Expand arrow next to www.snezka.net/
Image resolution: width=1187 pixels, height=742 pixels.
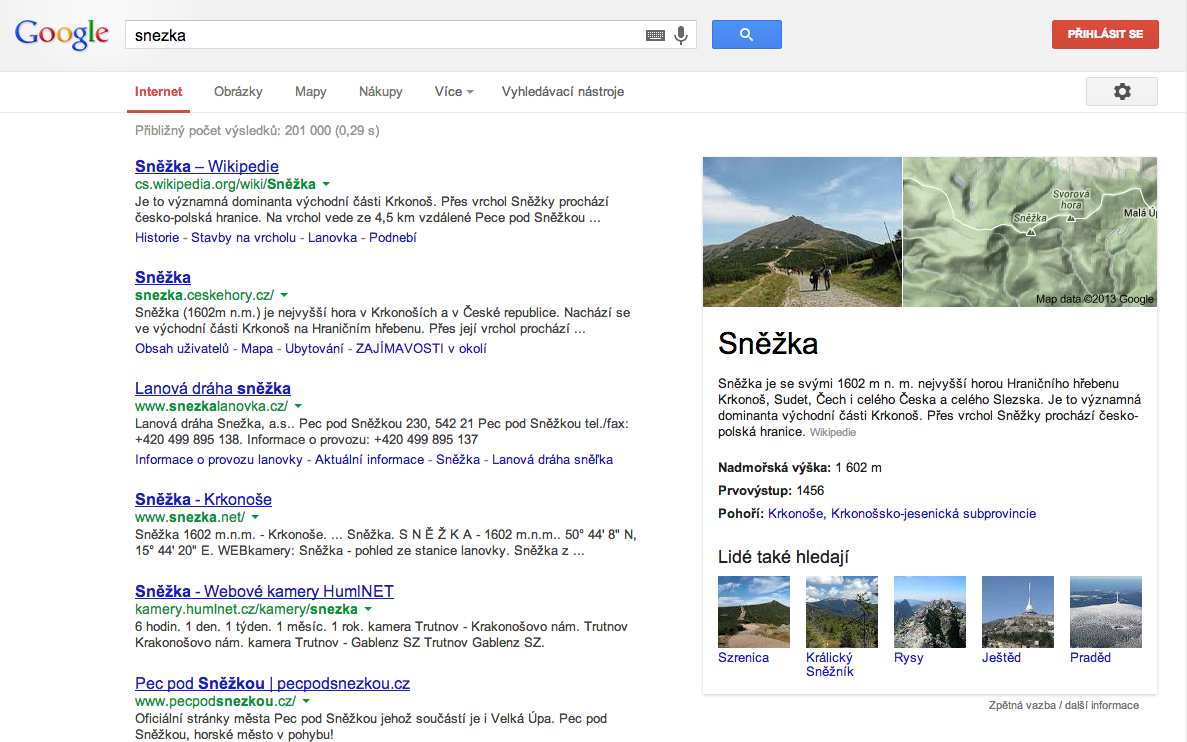255,517
